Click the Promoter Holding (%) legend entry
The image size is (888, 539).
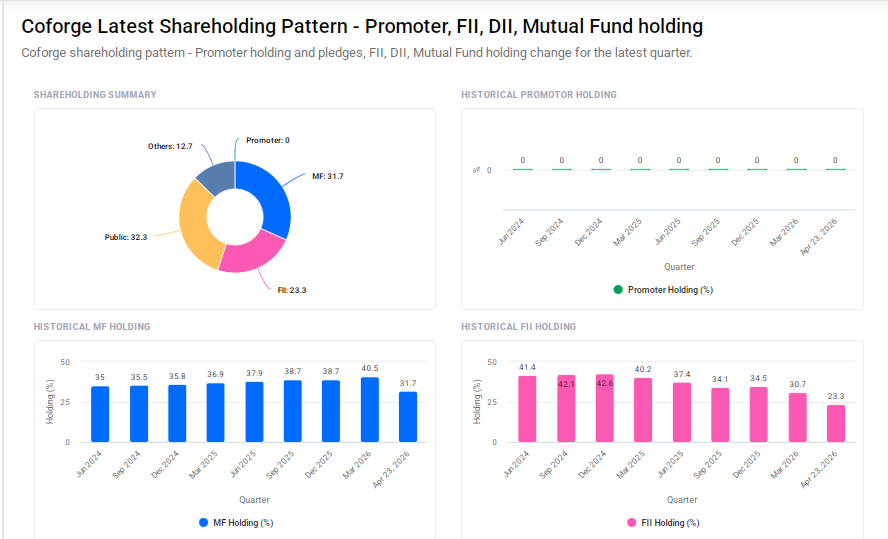coord(663,290)
